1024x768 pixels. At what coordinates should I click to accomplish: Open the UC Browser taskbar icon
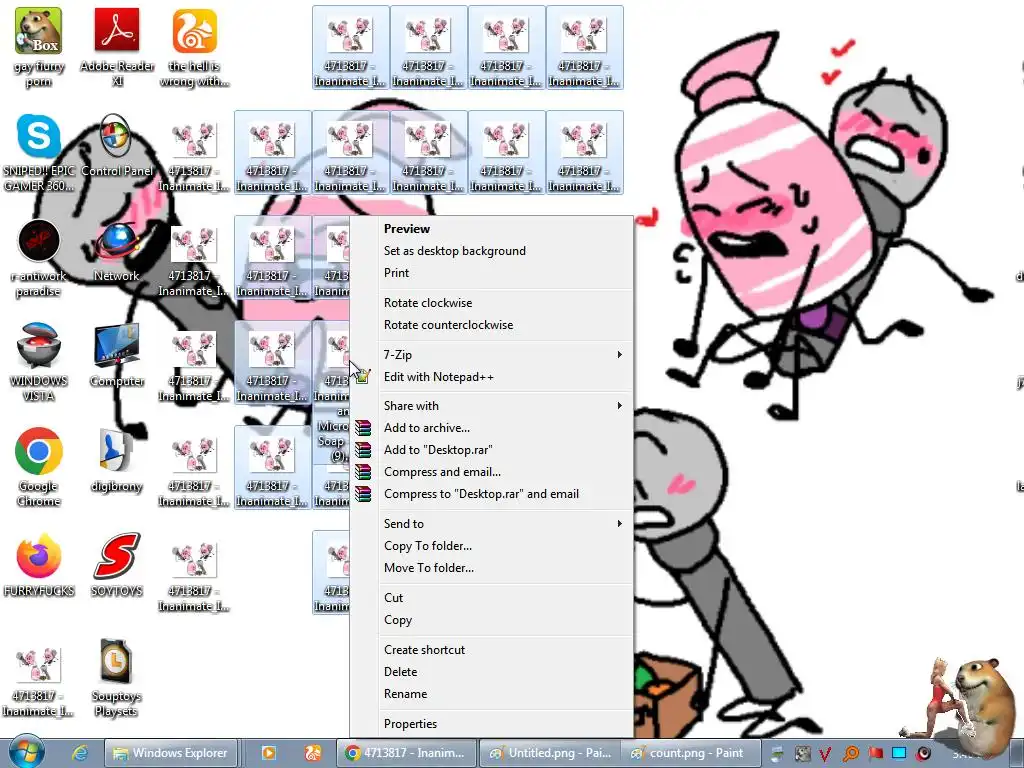tap(312, 753)
